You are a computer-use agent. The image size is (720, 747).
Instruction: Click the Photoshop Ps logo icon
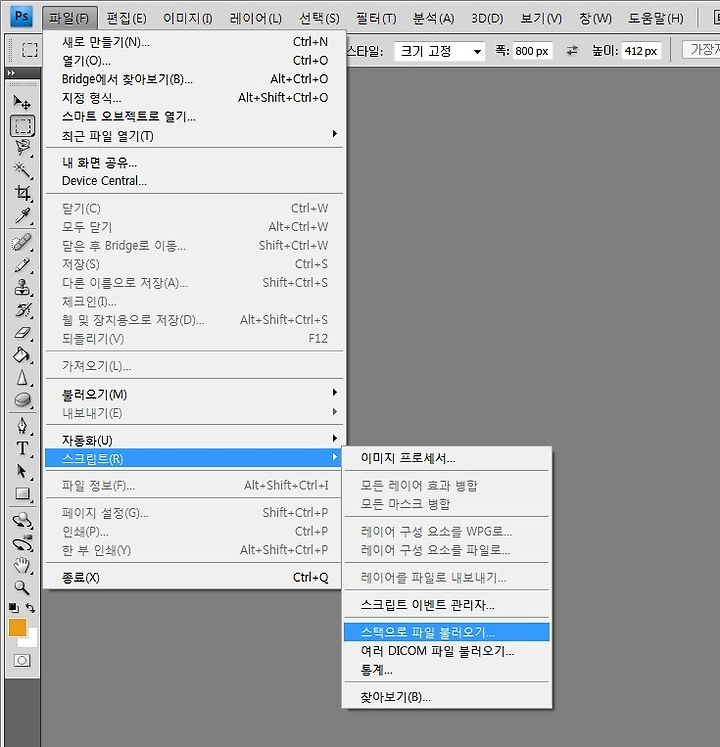(21, 17)
